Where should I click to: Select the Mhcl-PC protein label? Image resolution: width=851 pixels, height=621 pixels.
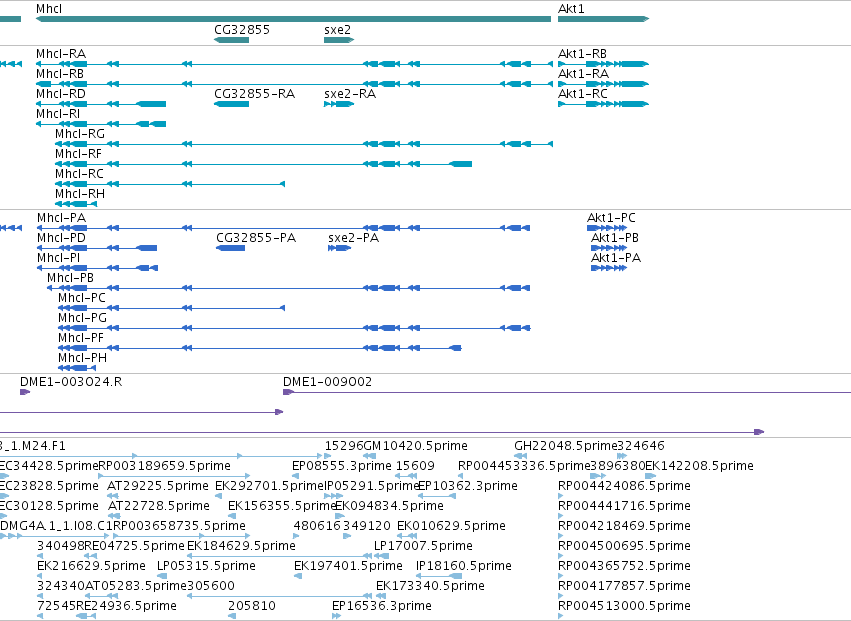tap(82, 298)
